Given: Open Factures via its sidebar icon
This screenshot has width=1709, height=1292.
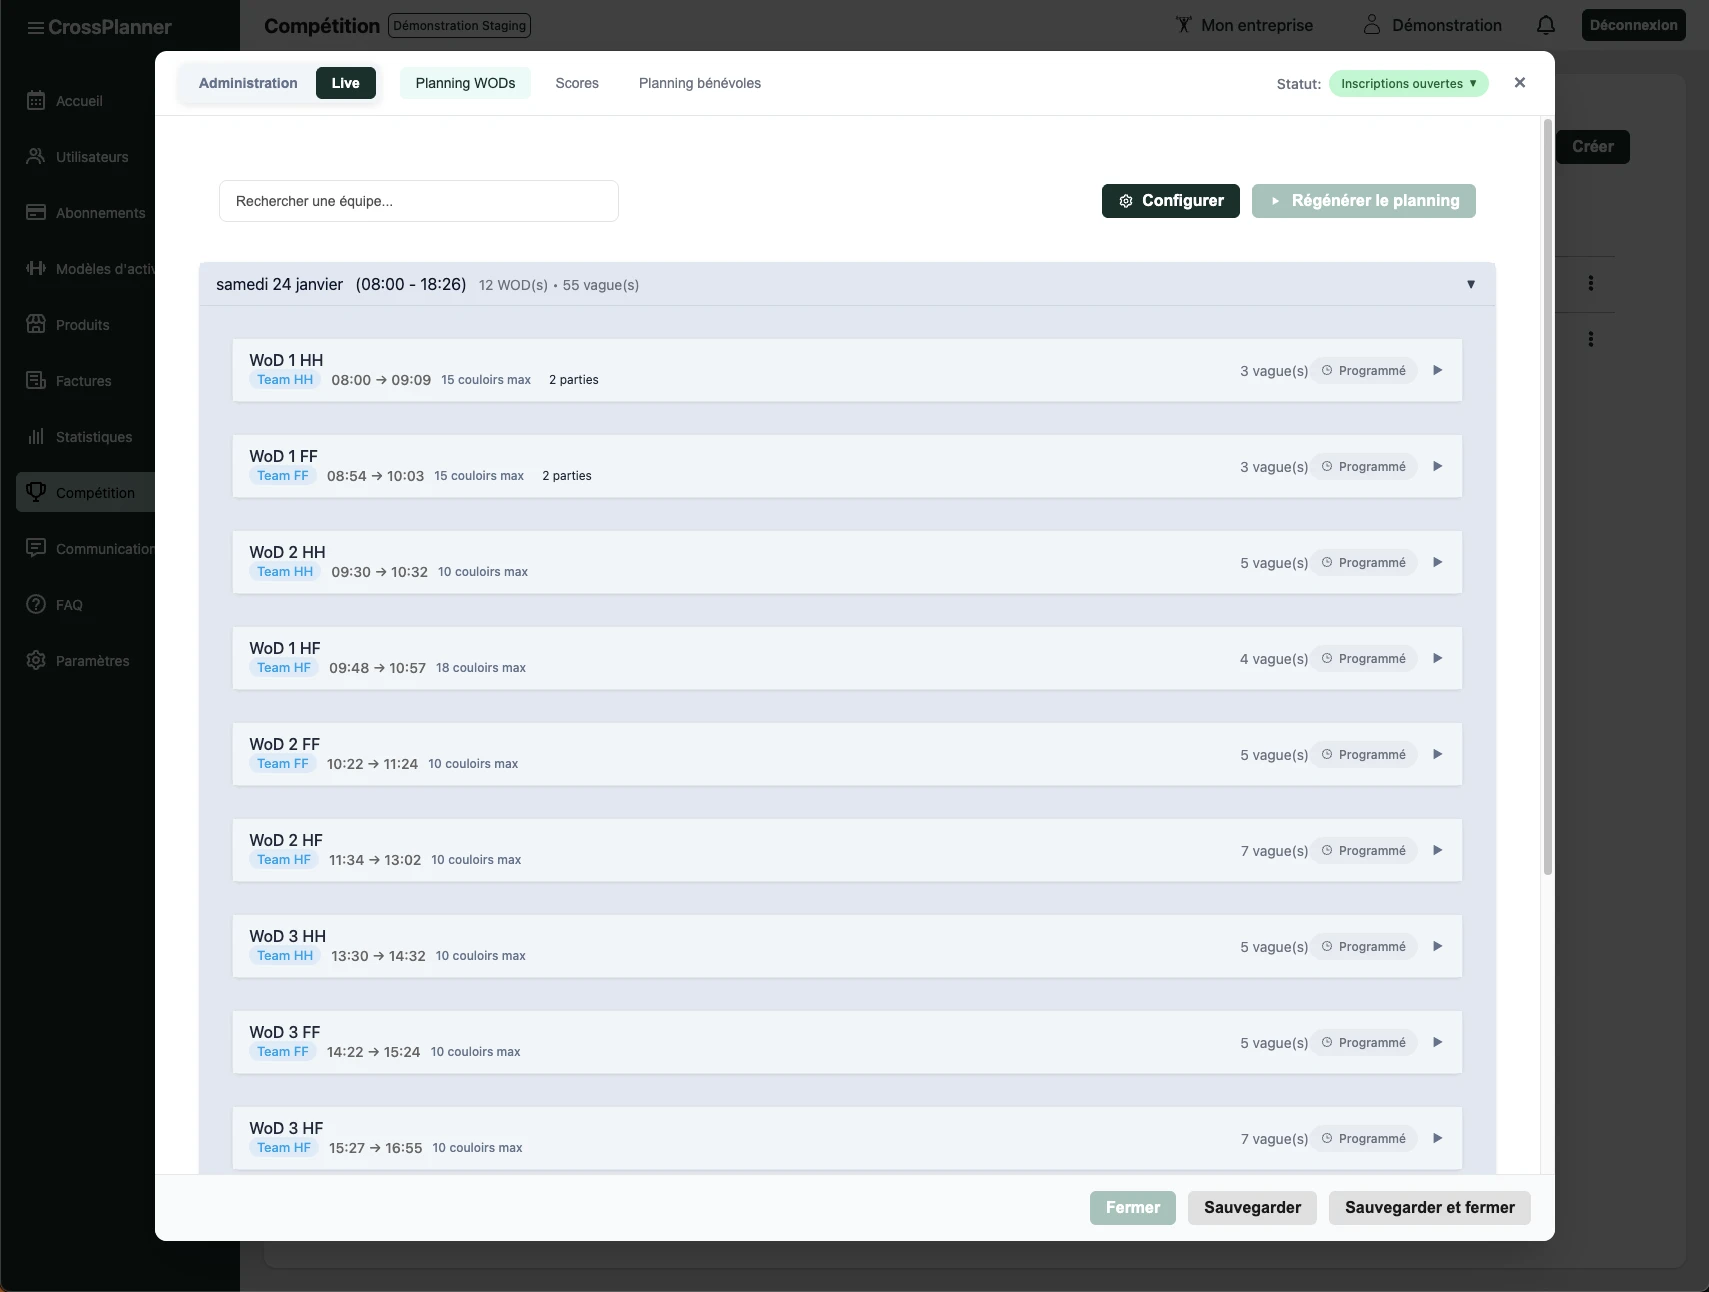Looking at the screenshot, I should (x=36, y=380).
